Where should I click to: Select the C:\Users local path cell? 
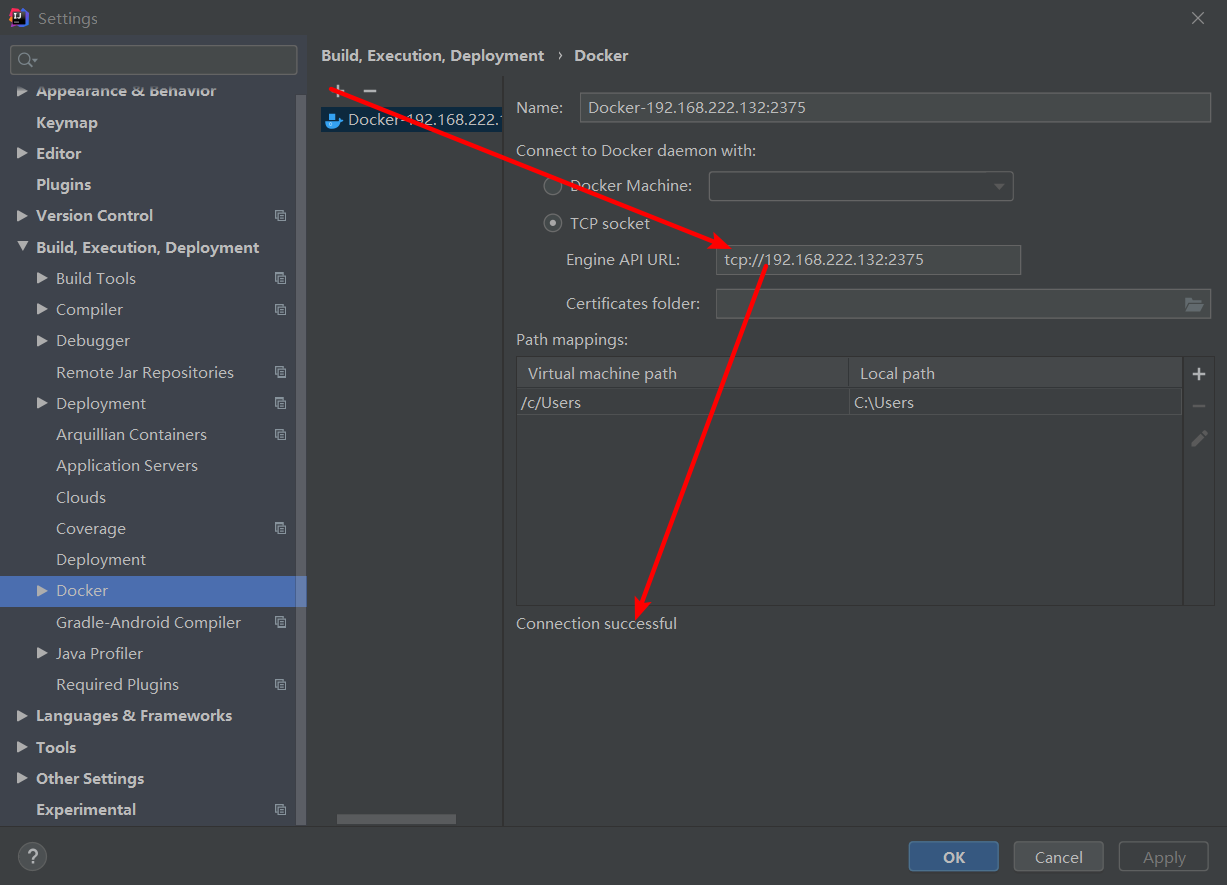point(1015,403)
